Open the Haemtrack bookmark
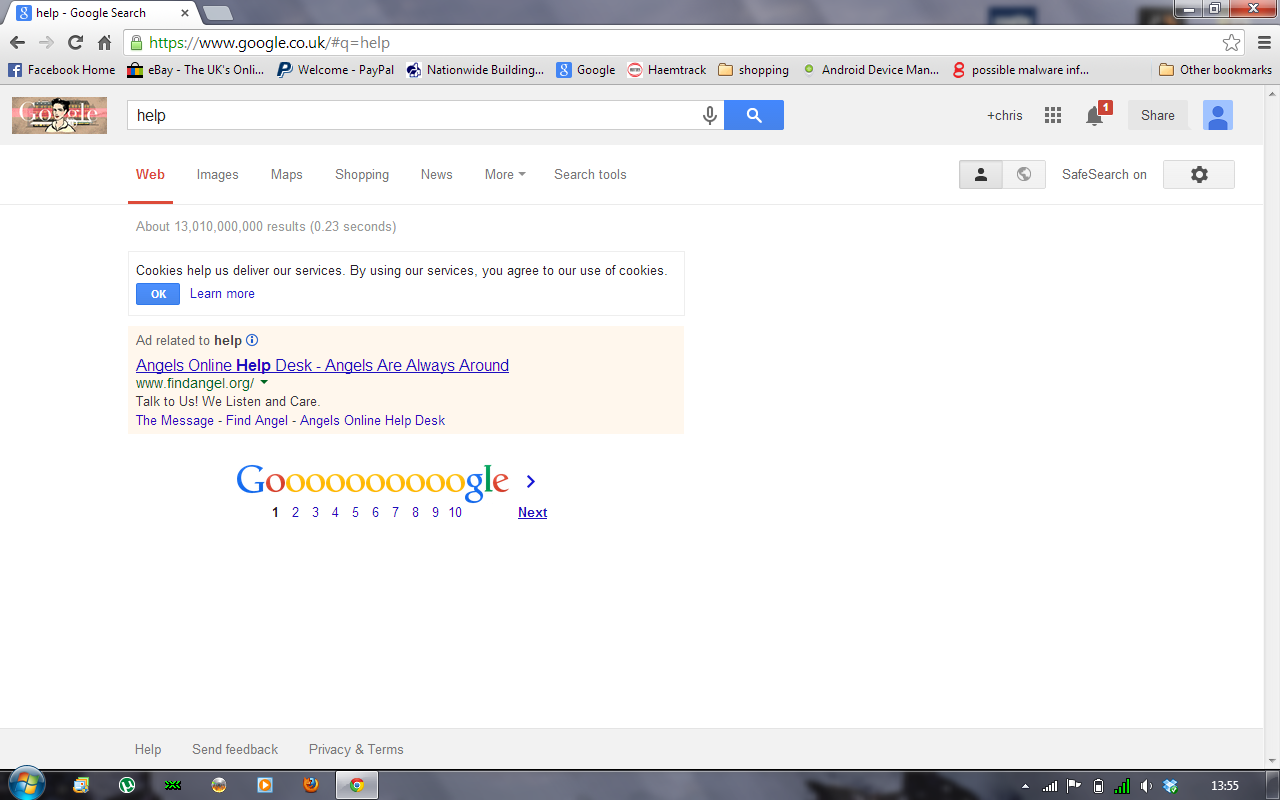 click(666, 70)
